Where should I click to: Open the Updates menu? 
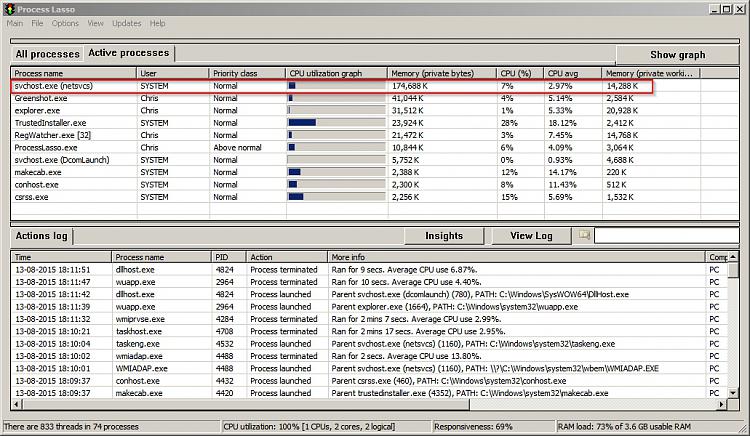126,23
